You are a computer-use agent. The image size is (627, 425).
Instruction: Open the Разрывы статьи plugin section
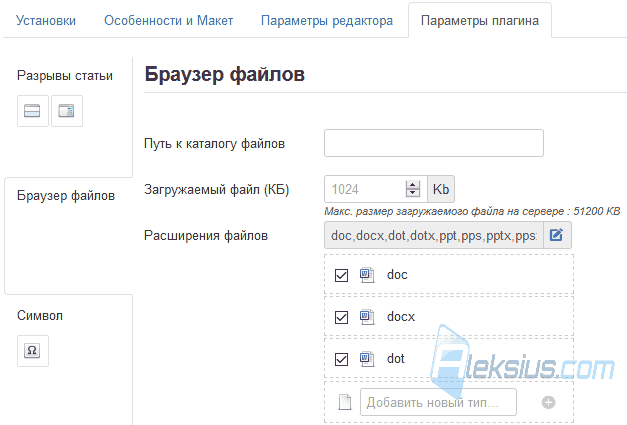coord(65,76)
